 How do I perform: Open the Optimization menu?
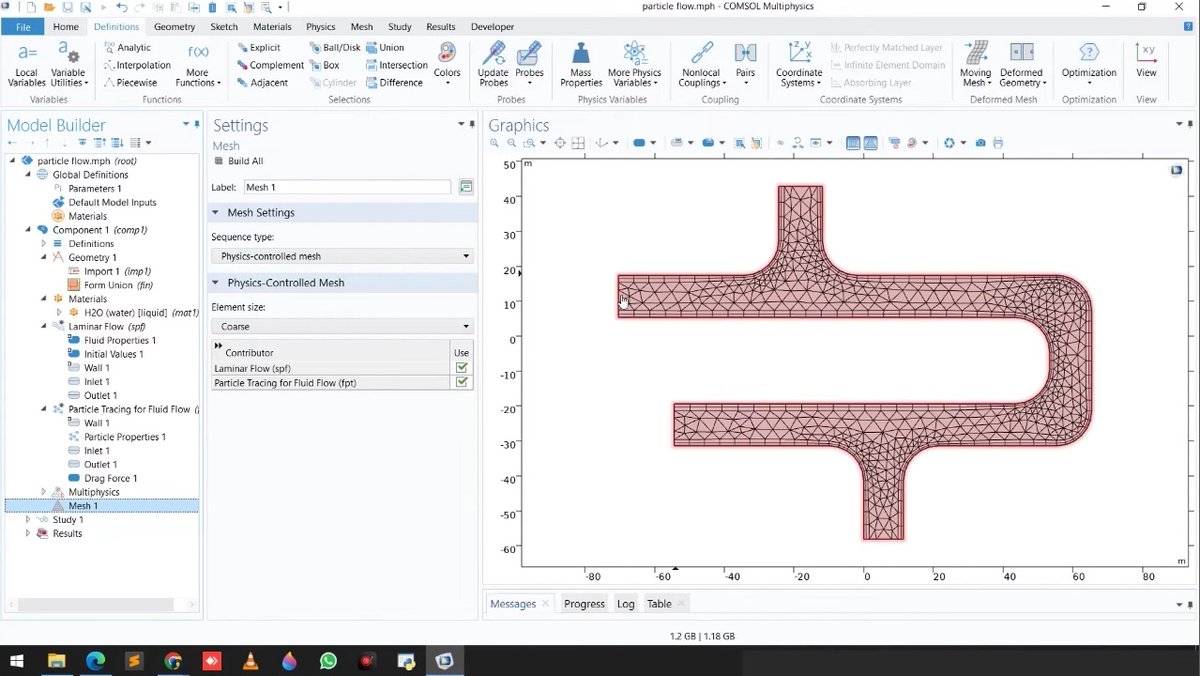(1089, 64)
